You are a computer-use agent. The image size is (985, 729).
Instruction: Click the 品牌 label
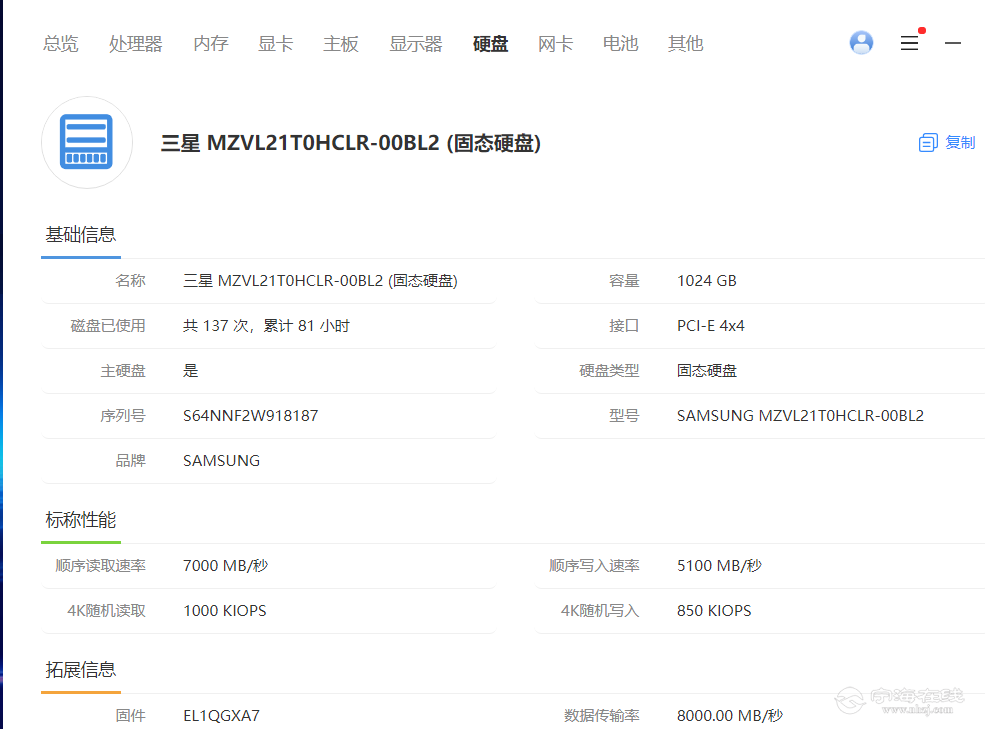131,461
